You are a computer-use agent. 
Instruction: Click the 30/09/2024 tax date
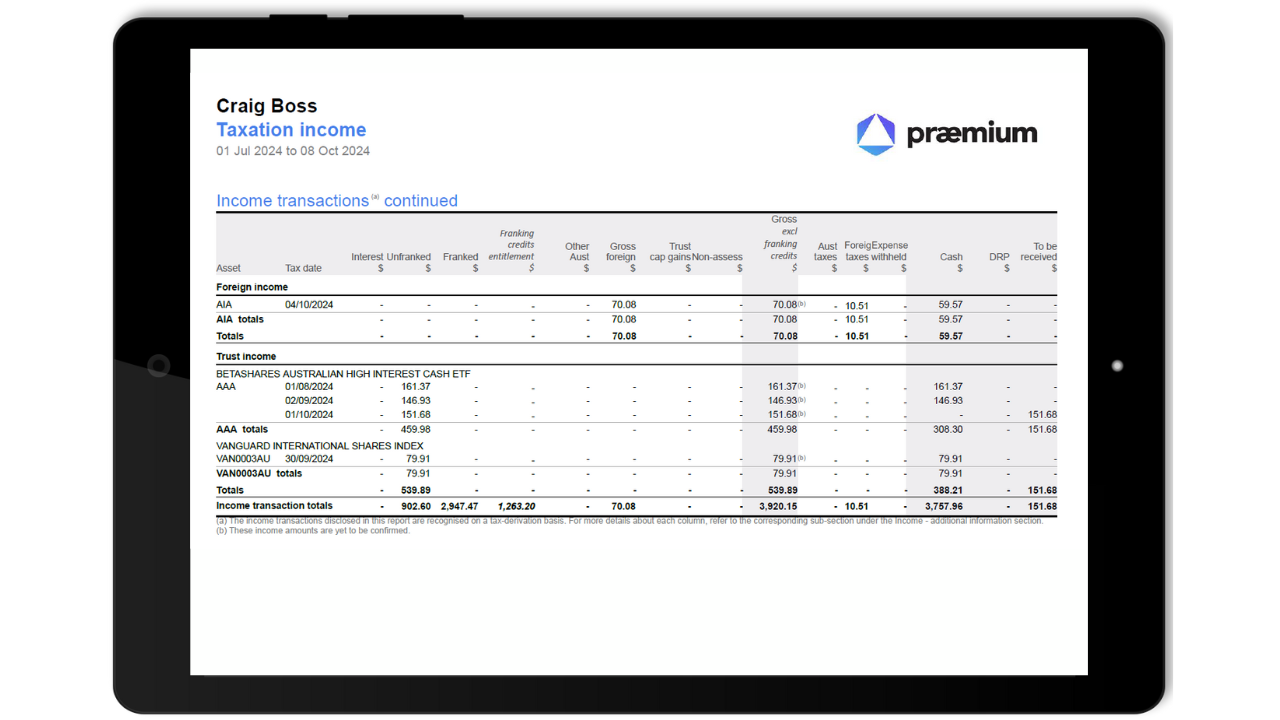pos(309,460)
